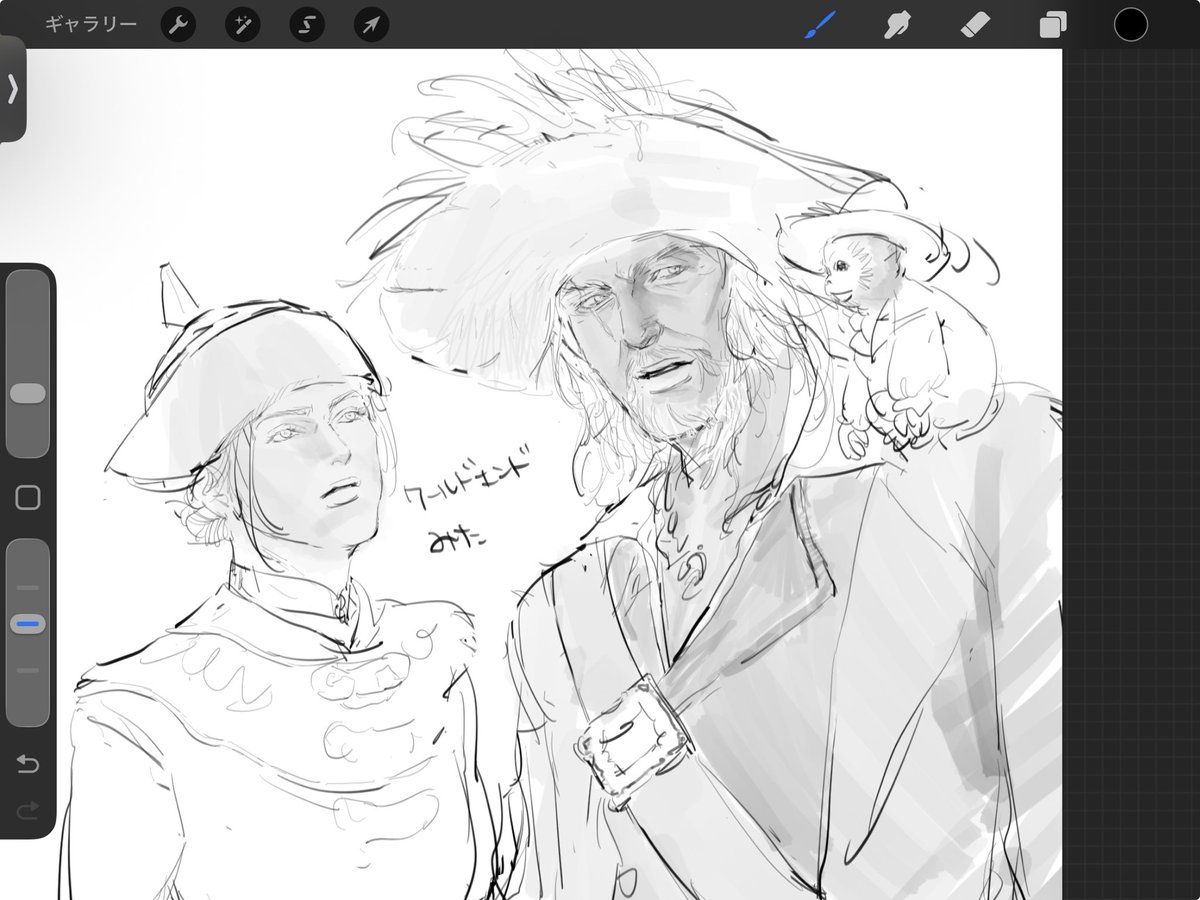Expand the collapsed left side tab

pos(12,89)
